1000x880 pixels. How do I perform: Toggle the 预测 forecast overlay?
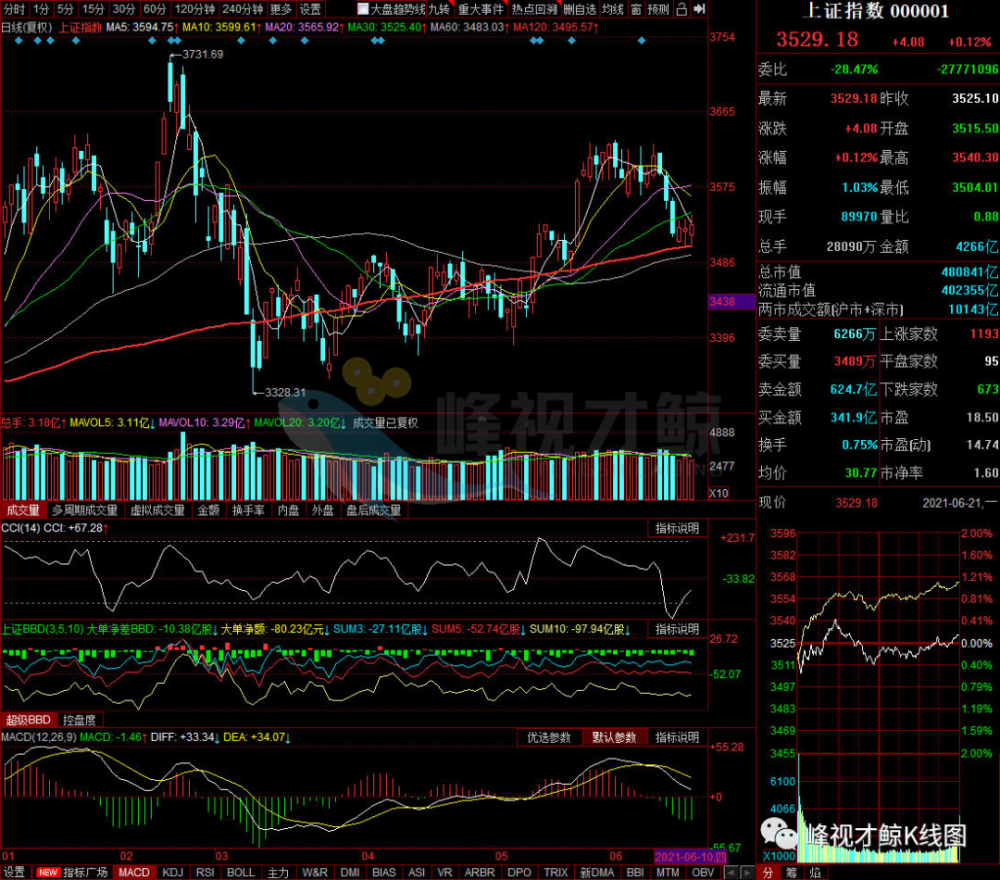coord(658,9)
